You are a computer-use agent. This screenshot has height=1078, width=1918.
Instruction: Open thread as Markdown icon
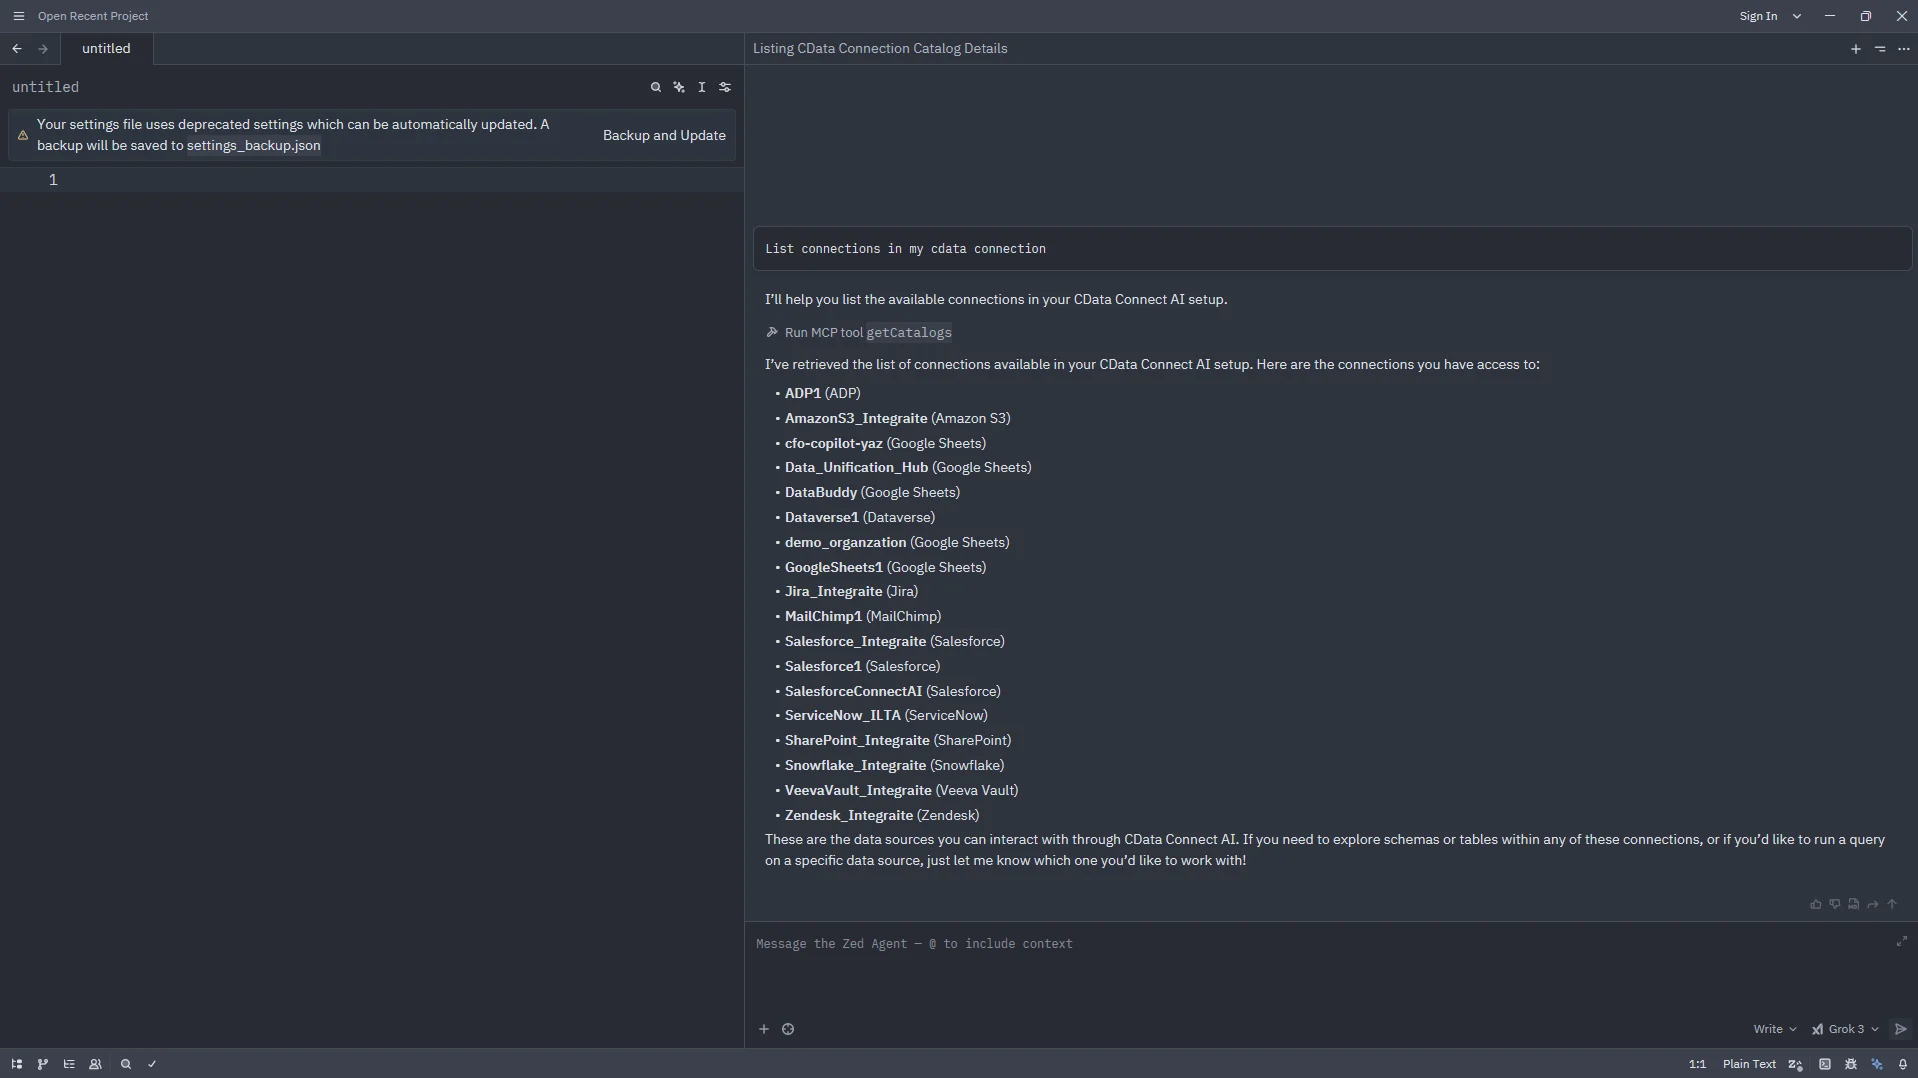click(1854, 904)
